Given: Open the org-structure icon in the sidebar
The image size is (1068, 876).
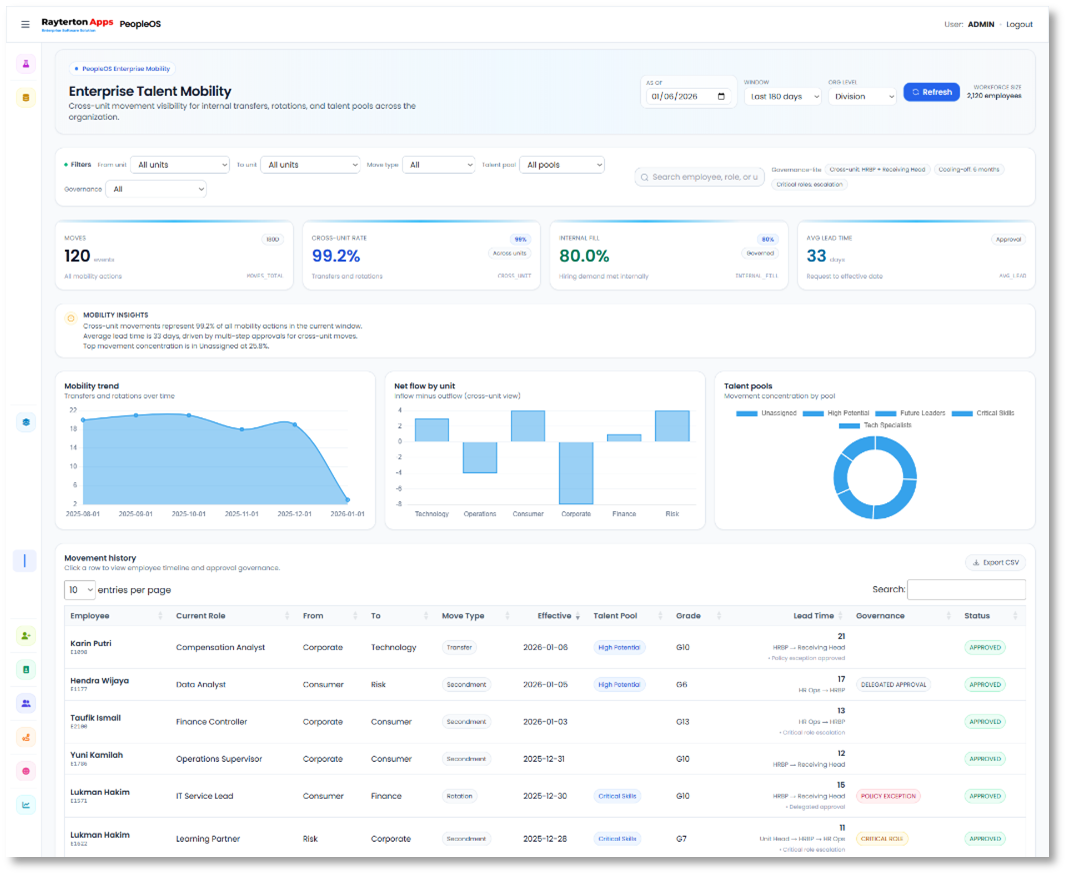Looking at the screenshot, I should 25,738.
